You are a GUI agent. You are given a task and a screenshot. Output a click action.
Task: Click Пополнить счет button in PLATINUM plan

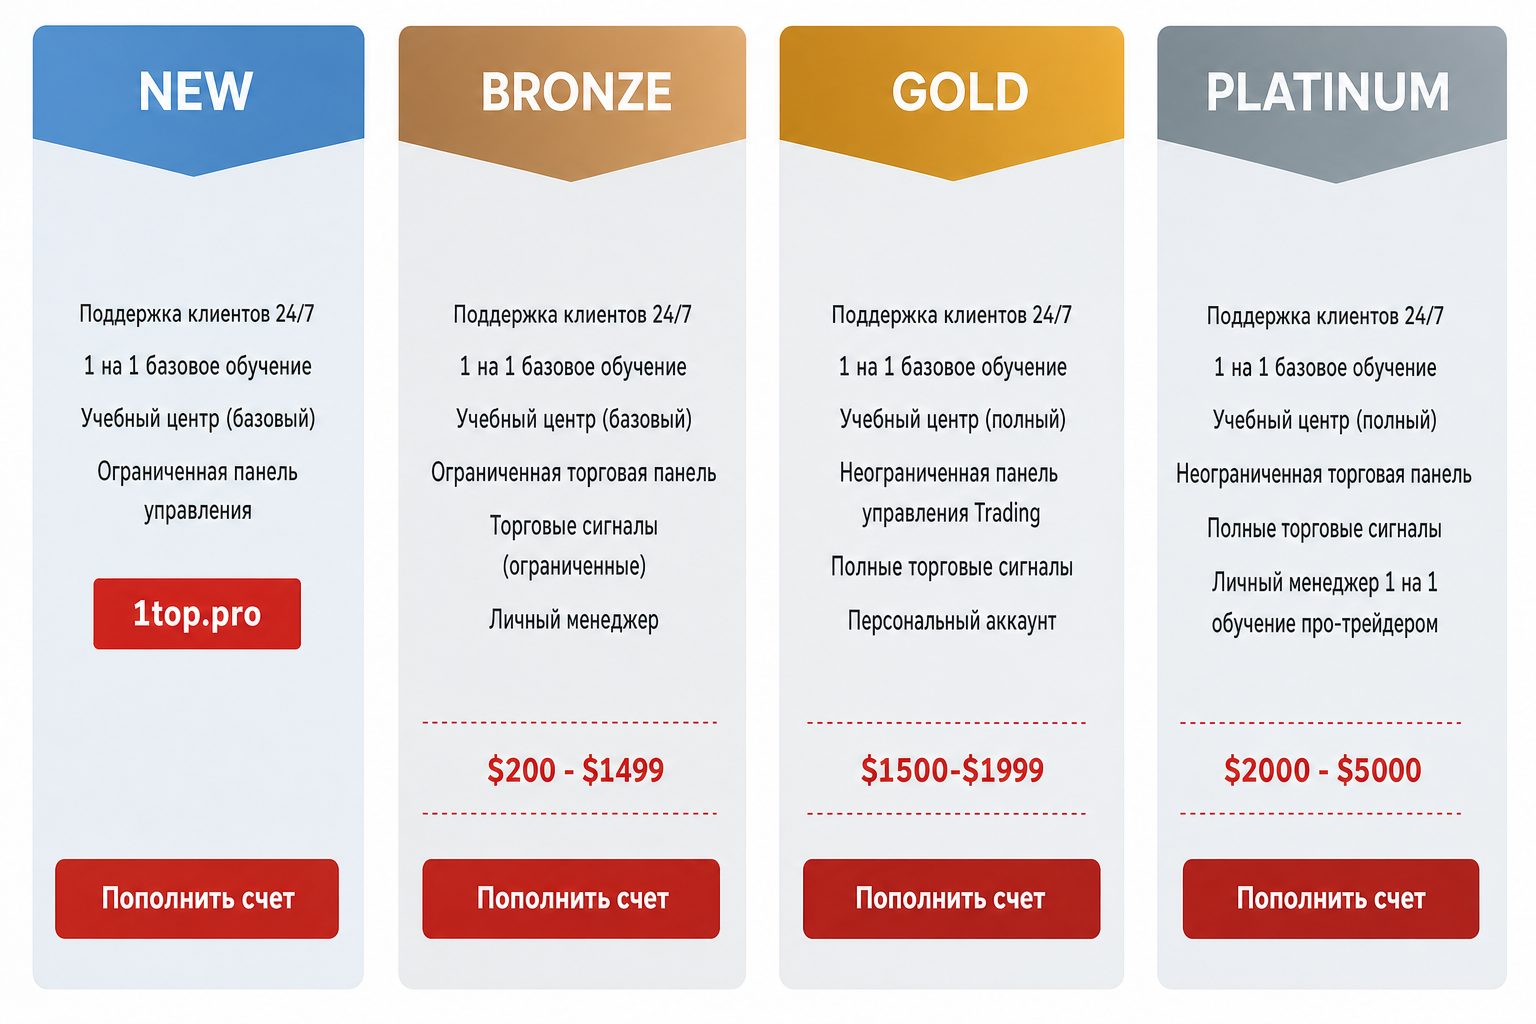[x=1330, y=898]
